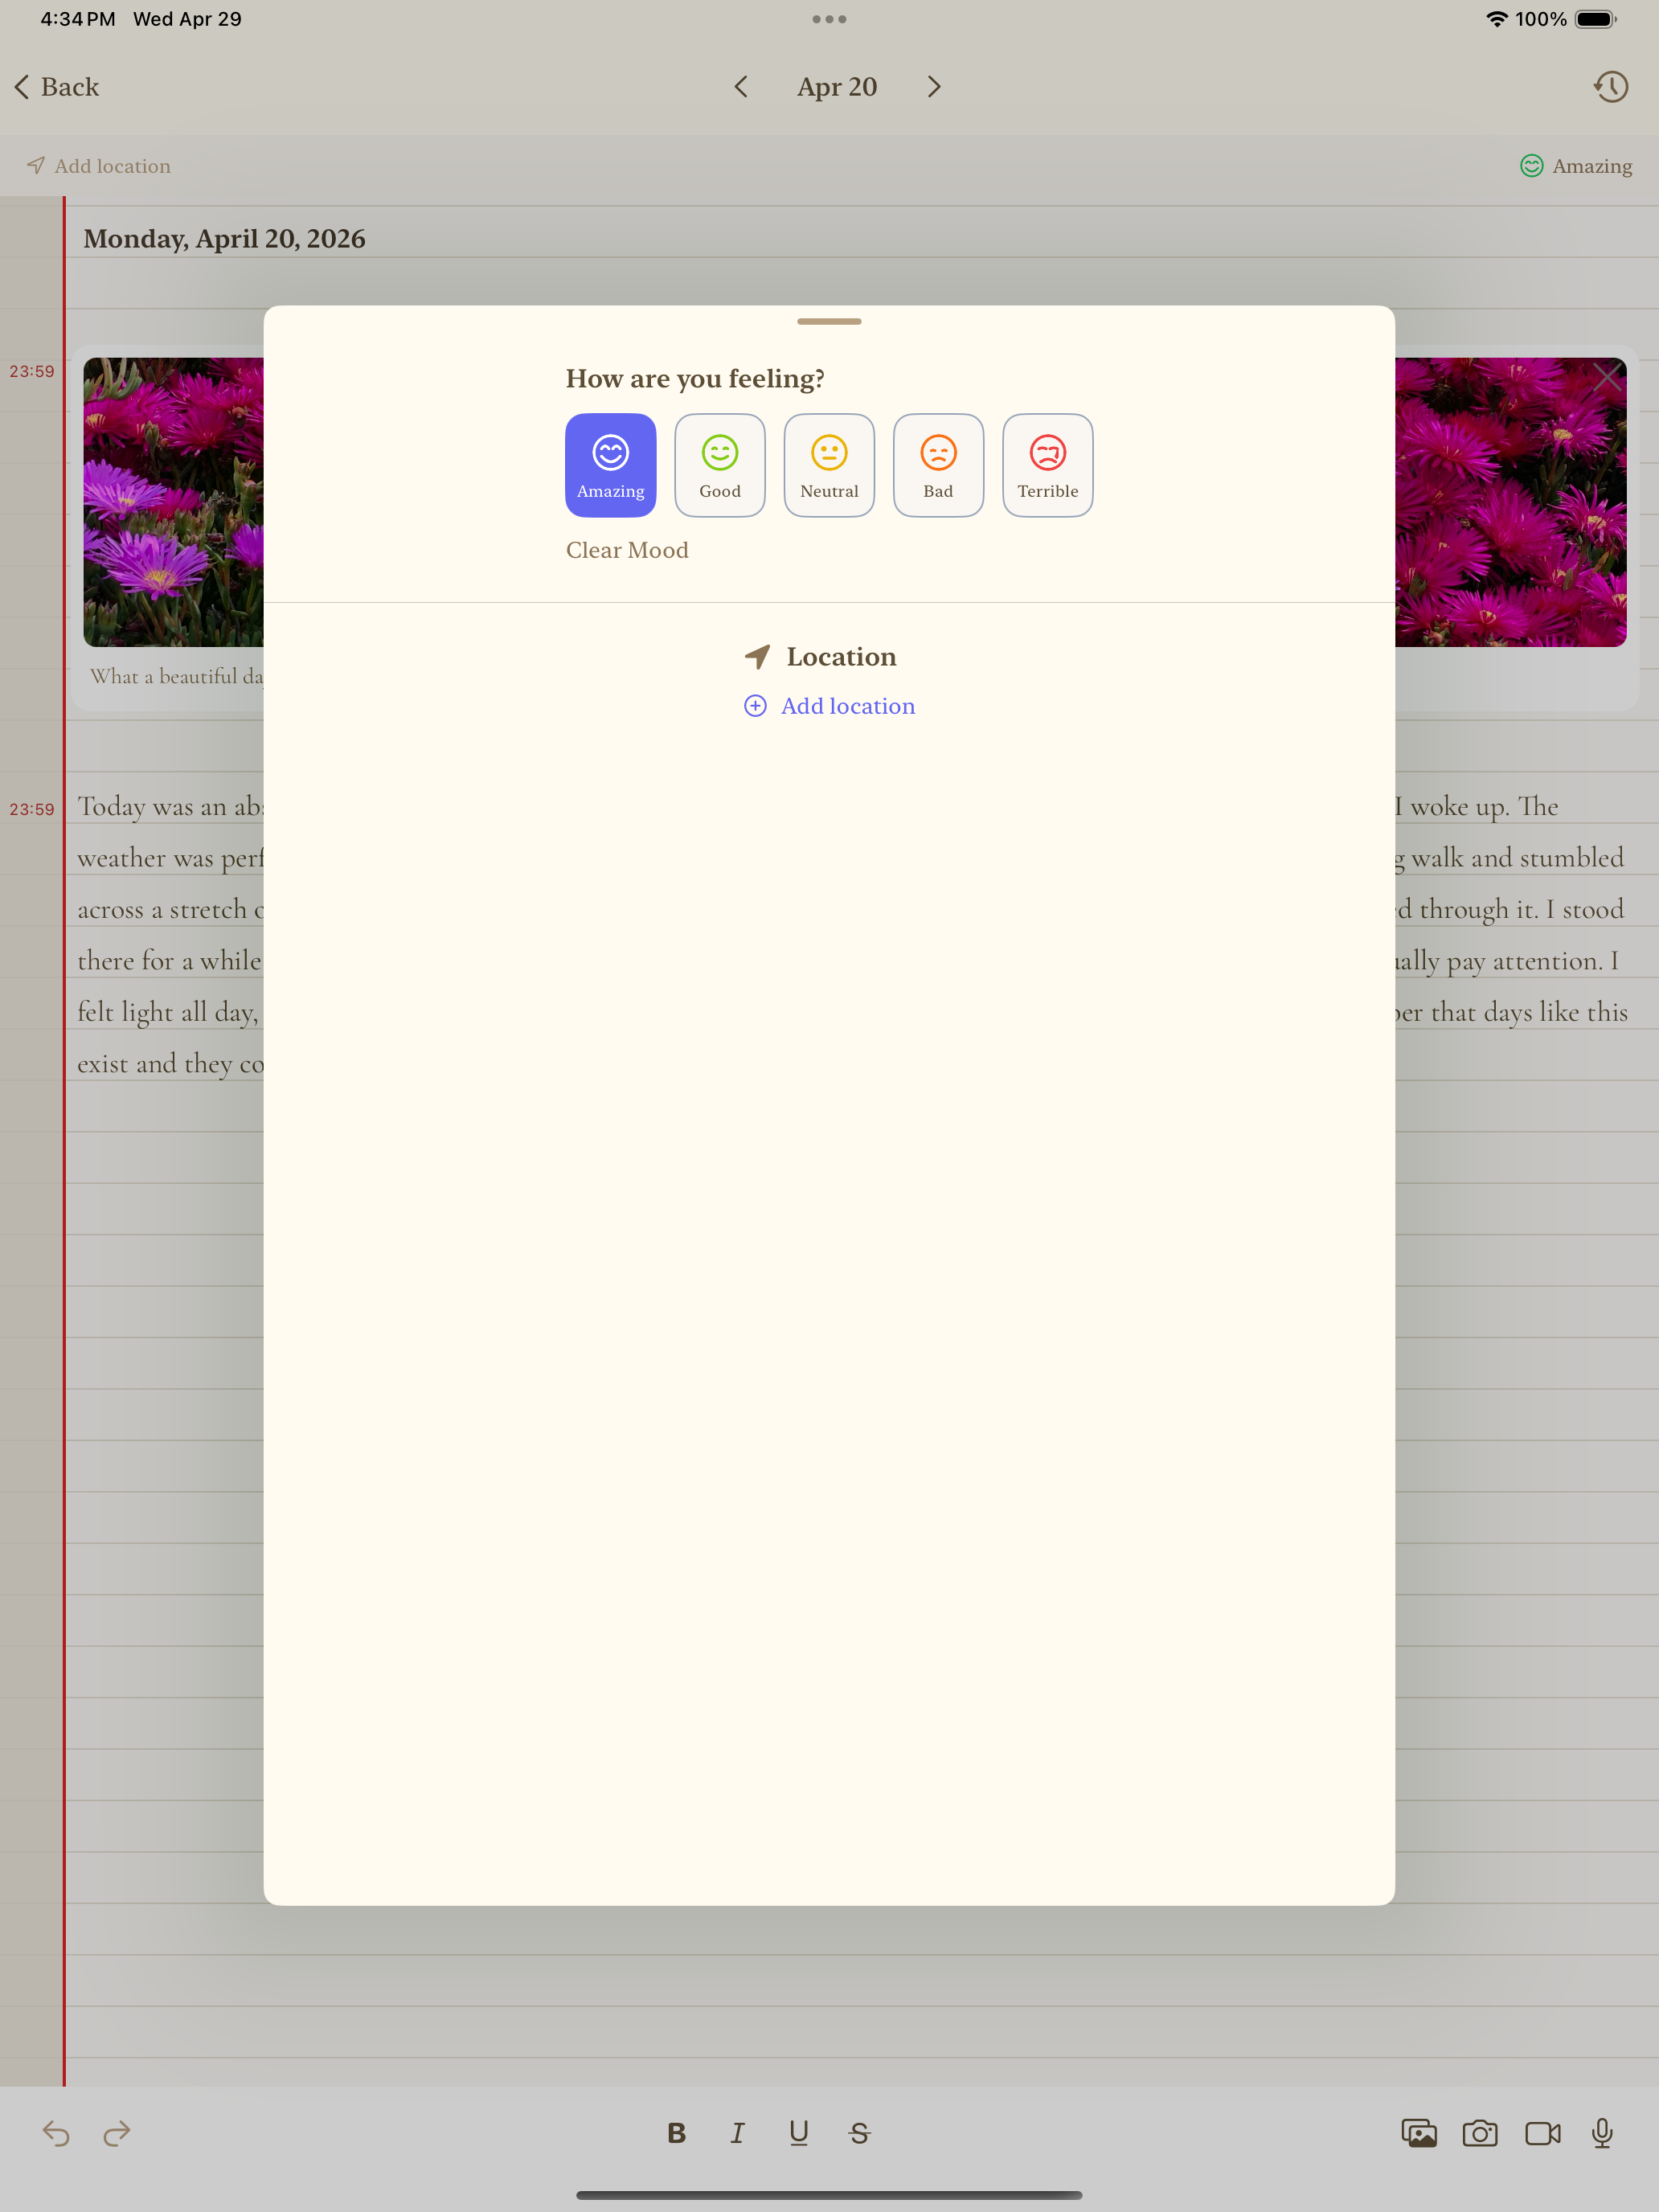The image size is (1659, 2212).
Task: Open the flower photo on the left
Action: [x=173, y=502]
